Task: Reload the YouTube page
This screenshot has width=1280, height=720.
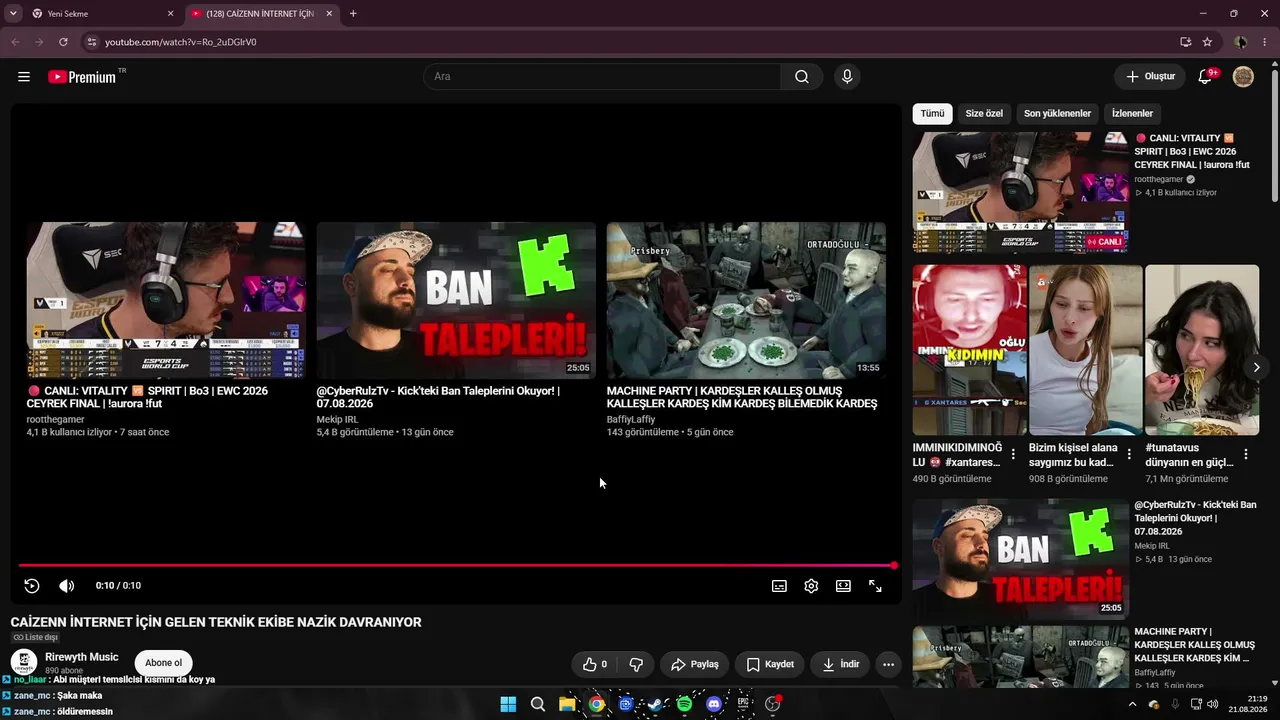Action: point(63,42)
